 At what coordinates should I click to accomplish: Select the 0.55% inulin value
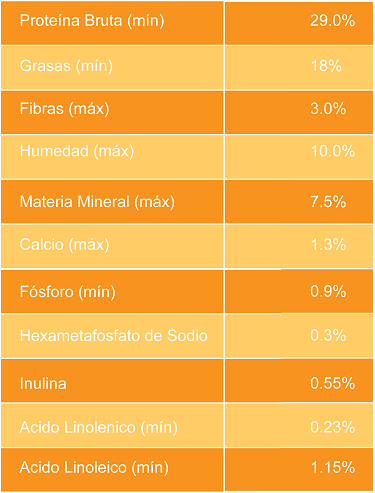[332, 383]
